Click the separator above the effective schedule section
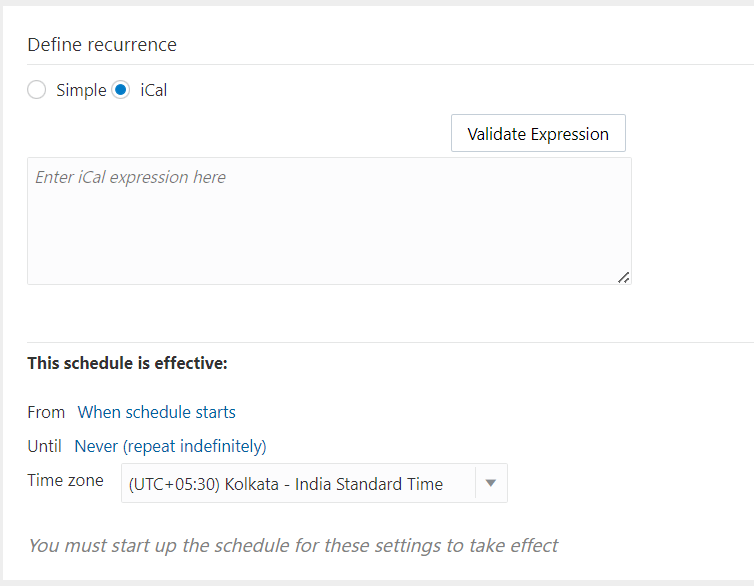The height and width of the screenshot is (586, 754). click(390, 342)
